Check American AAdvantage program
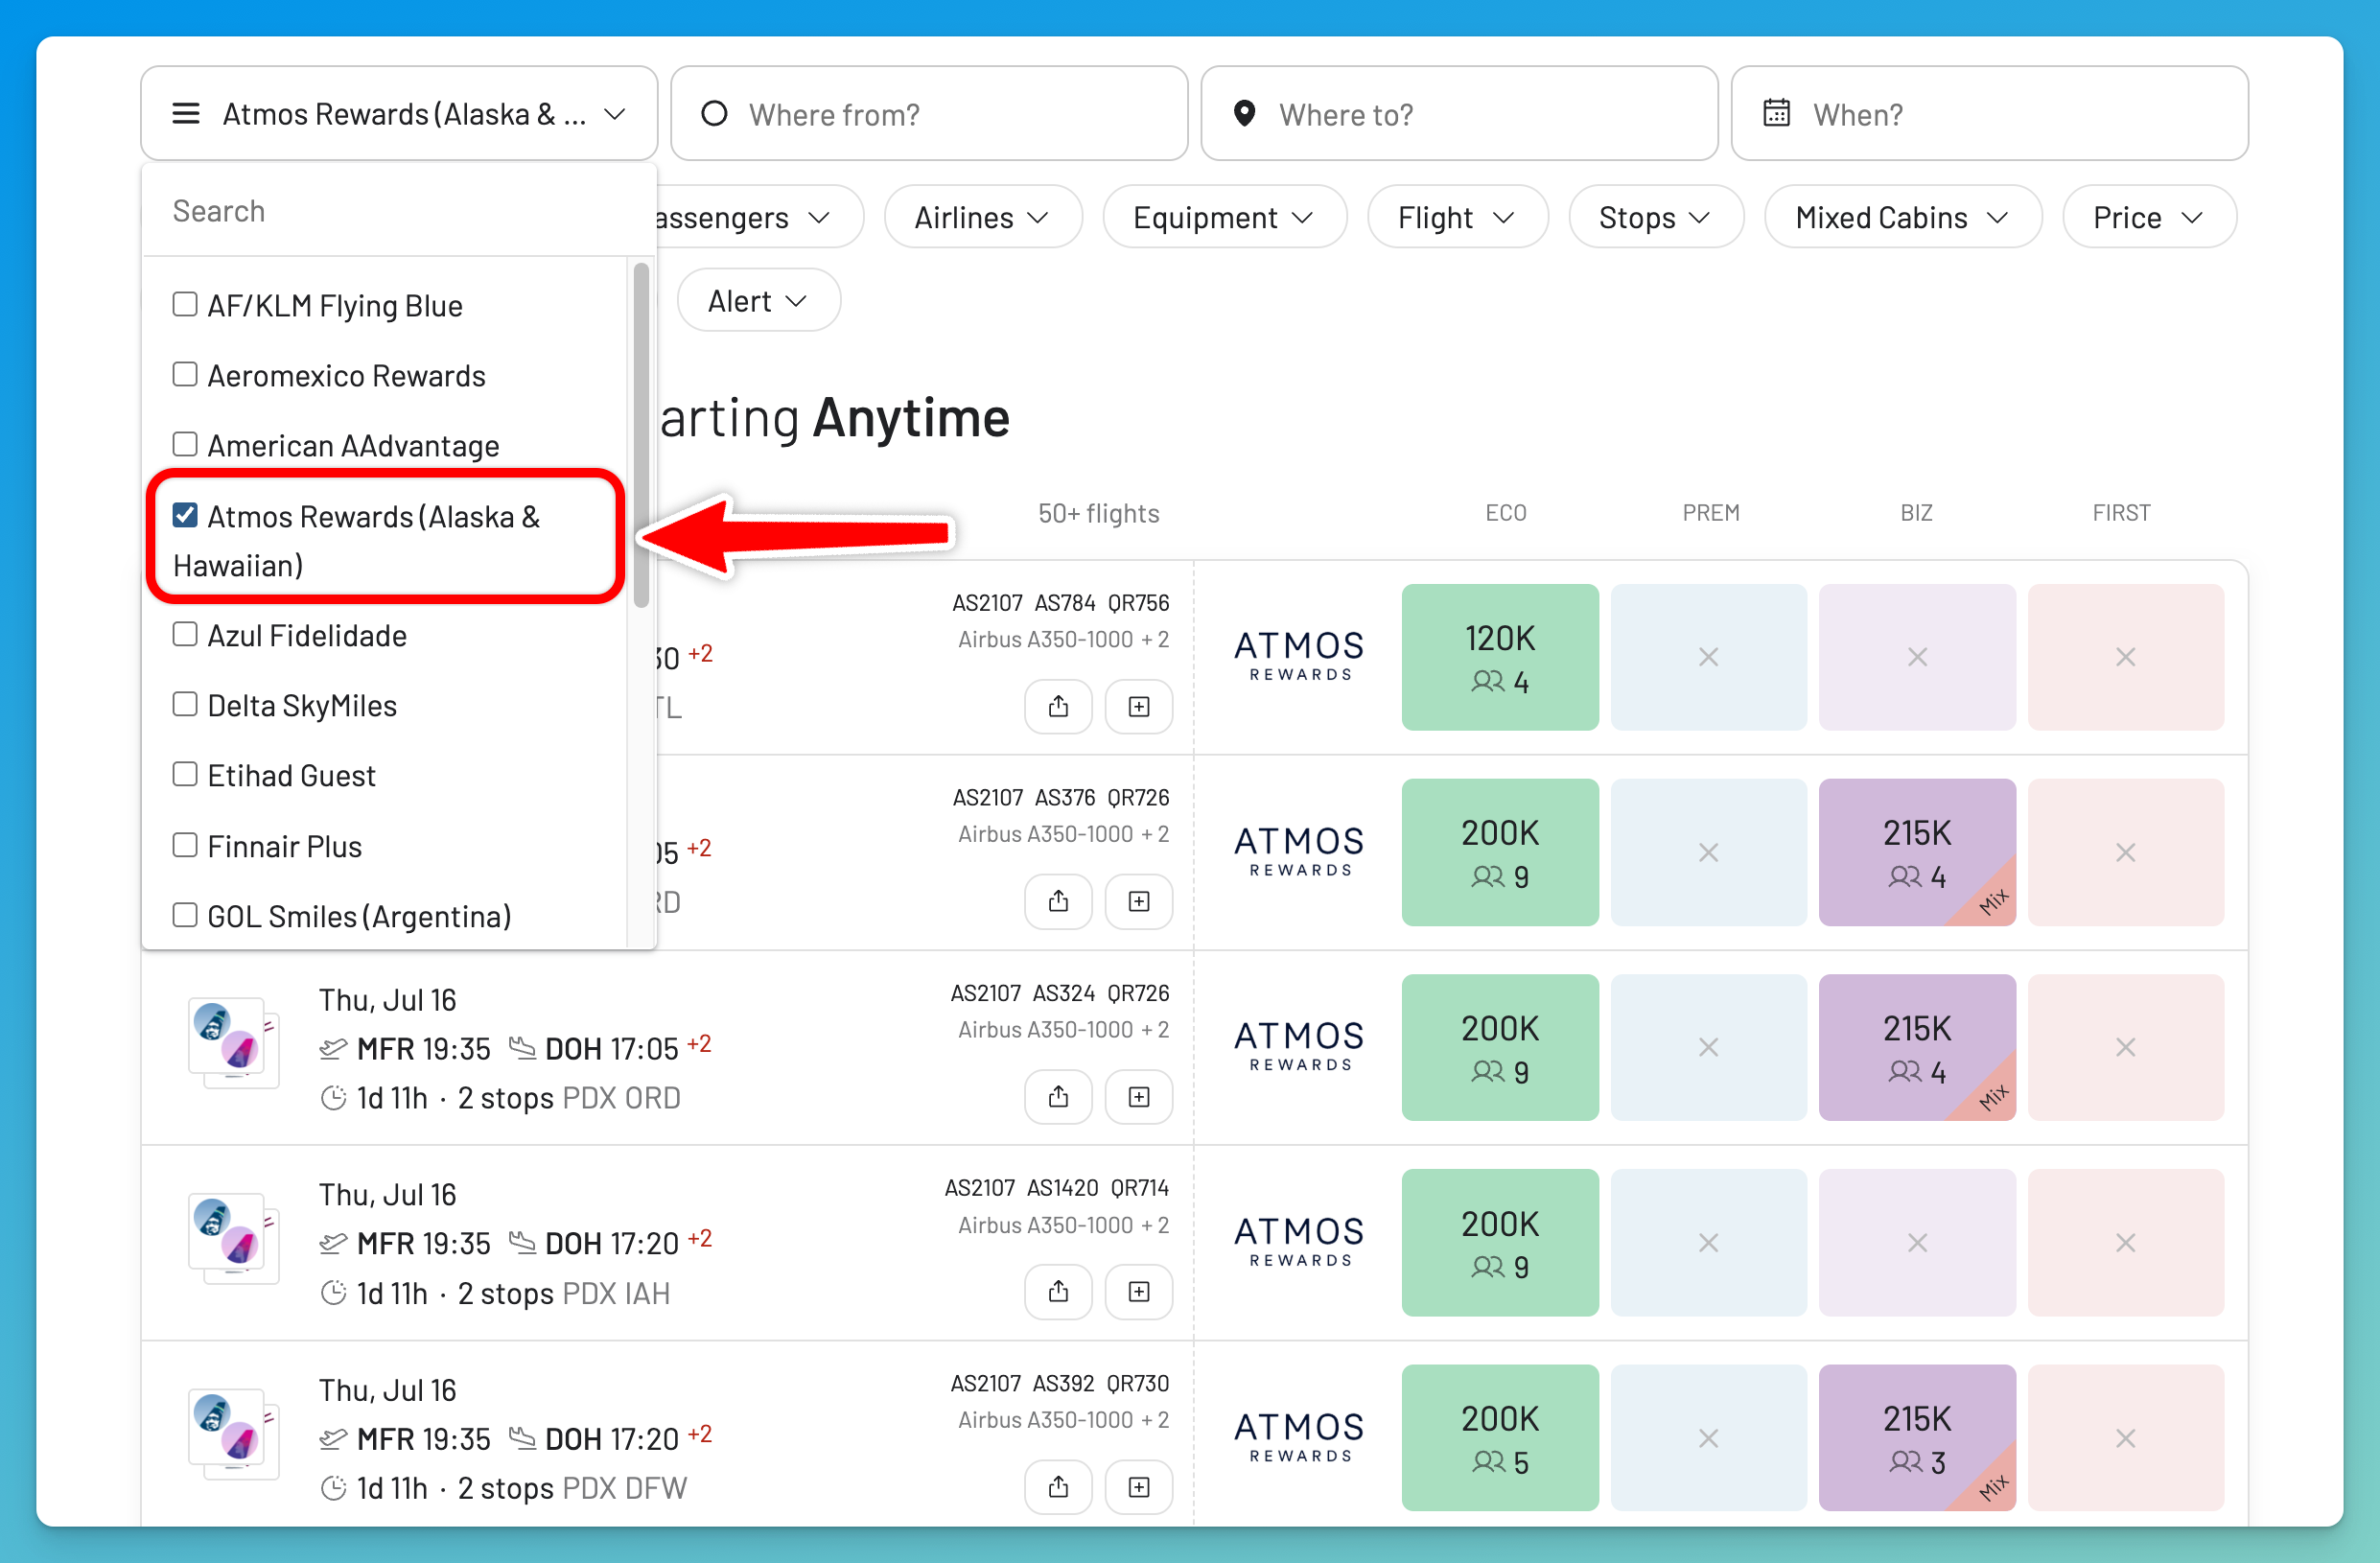This screenshot has height=1563, width=2380. coord(185,444)
